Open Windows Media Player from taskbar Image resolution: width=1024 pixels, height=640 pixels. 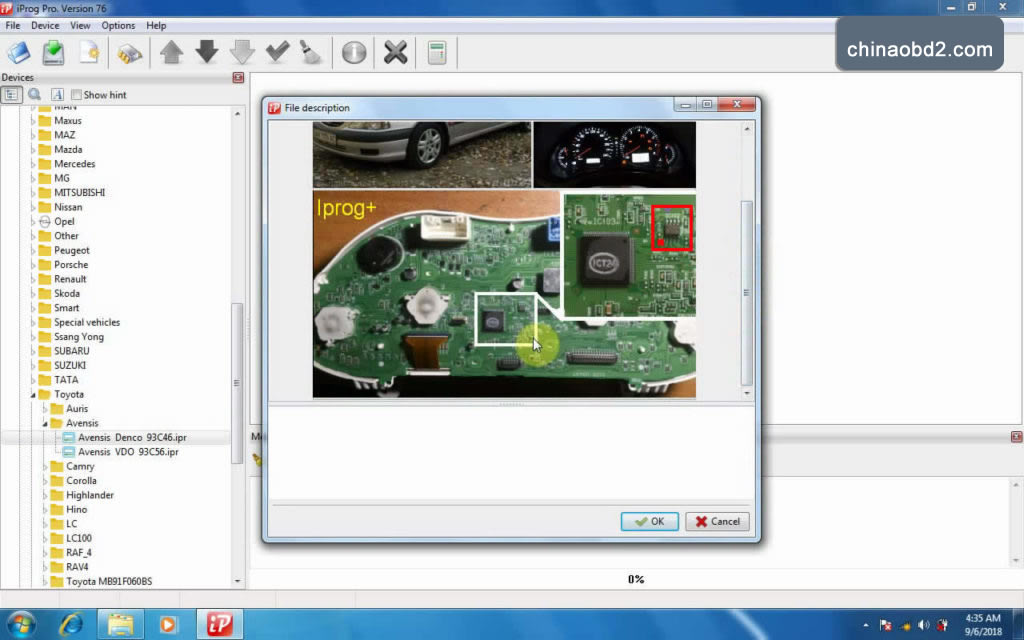tap(168, 625)
